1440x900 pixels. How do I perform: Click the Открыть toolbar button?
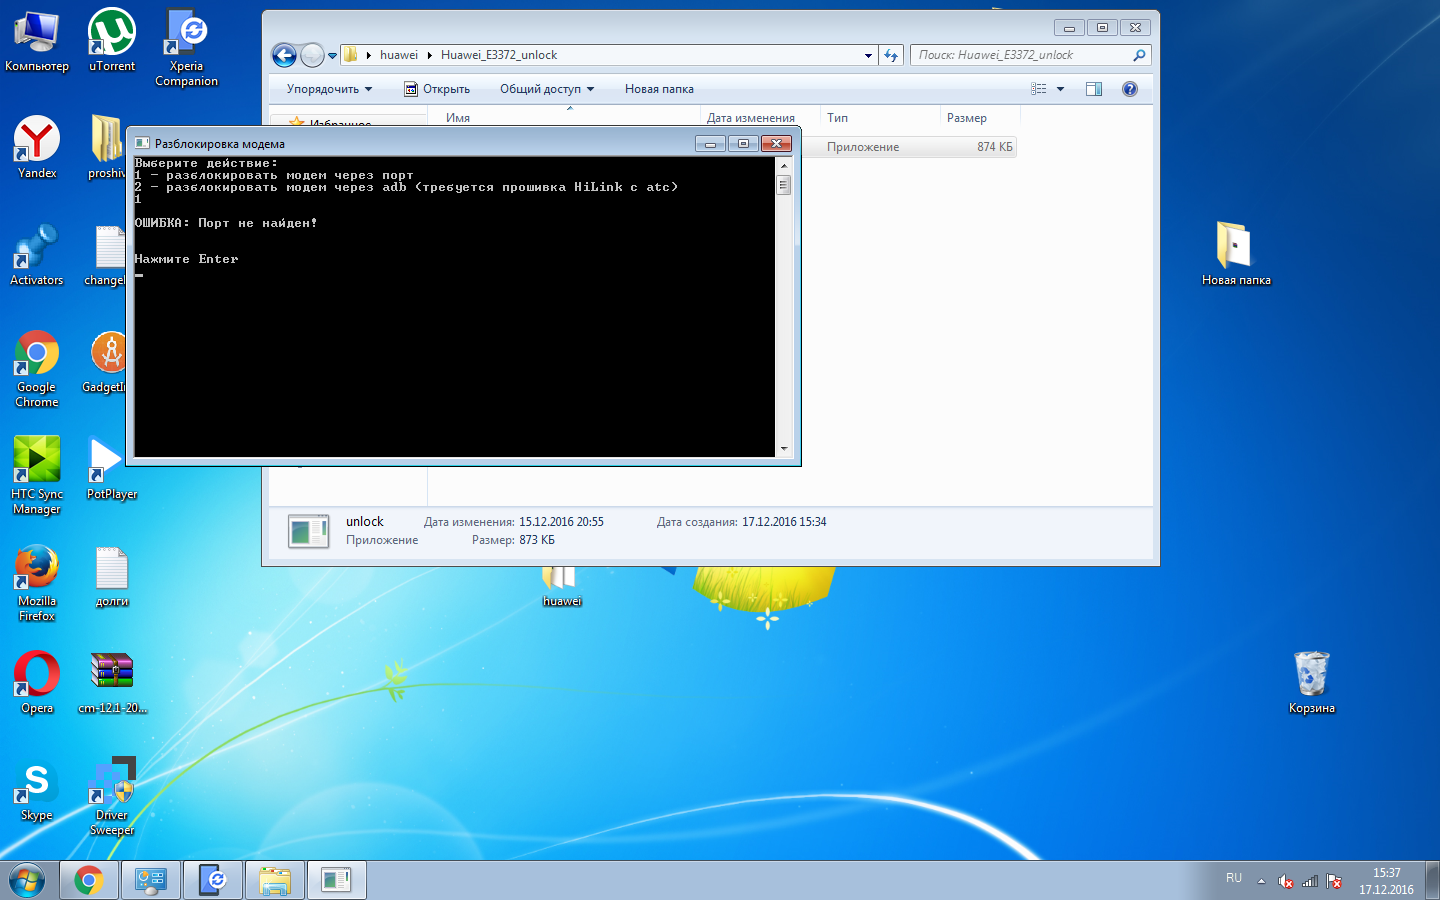point(437,89)
